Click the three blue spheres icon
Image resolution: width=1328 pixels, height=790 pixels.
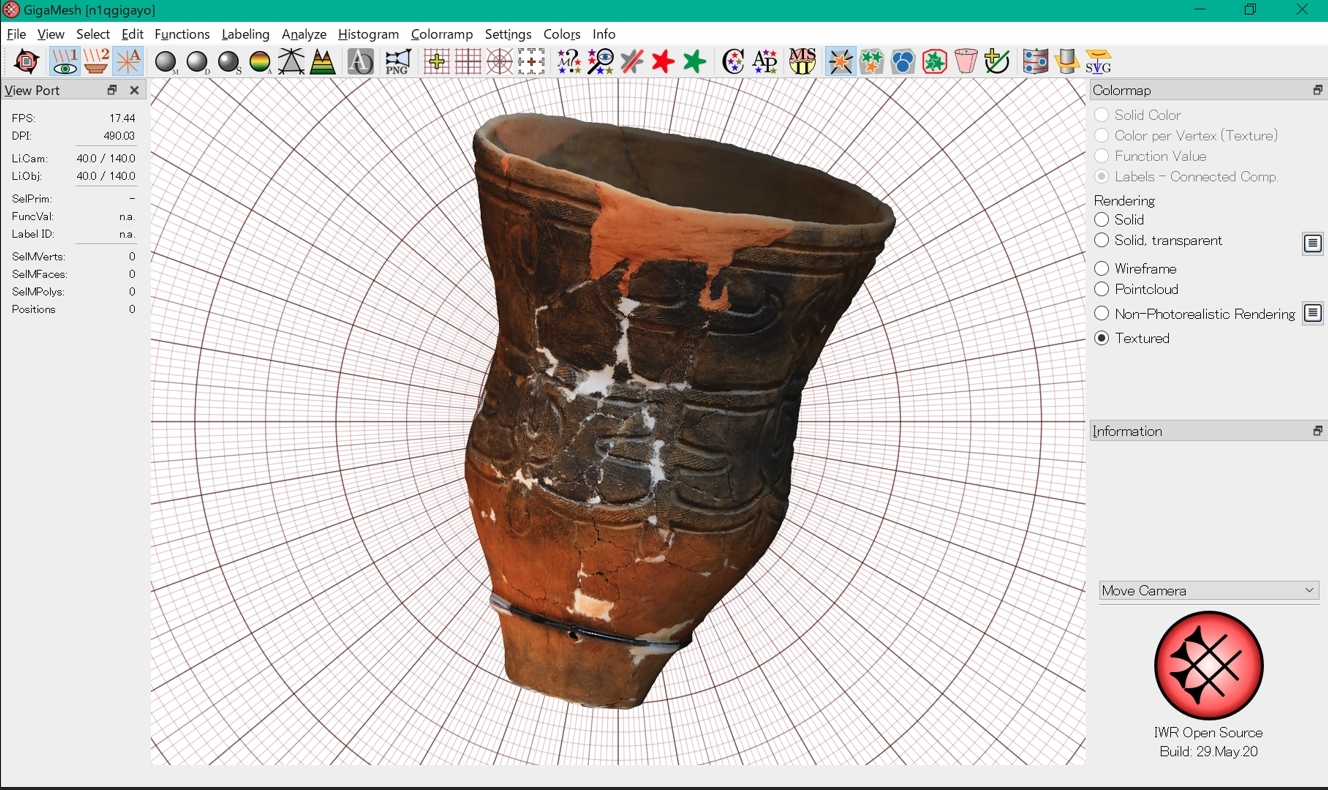coord(903,62)
